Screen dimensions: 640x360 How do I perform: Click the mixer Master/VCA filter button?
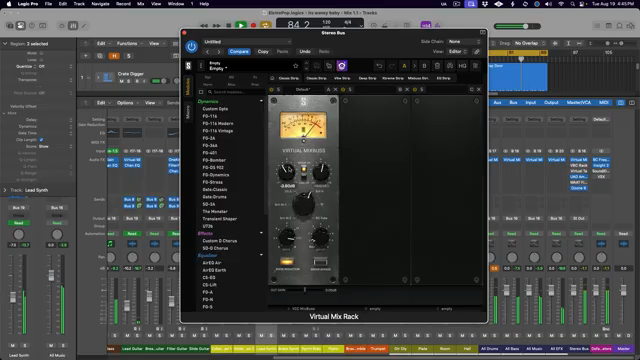click(578, 102)
